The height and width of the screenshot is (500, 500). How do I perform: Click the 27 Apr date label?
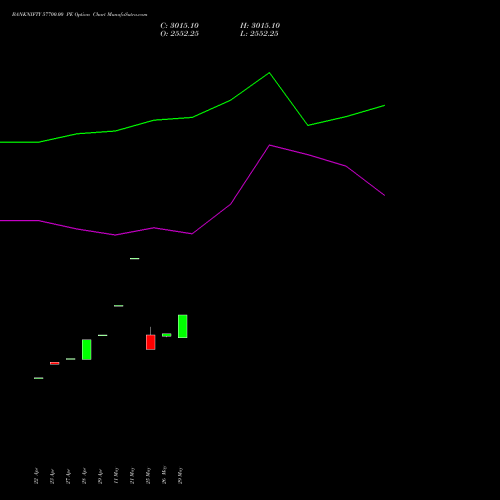(x=68, y=476)
